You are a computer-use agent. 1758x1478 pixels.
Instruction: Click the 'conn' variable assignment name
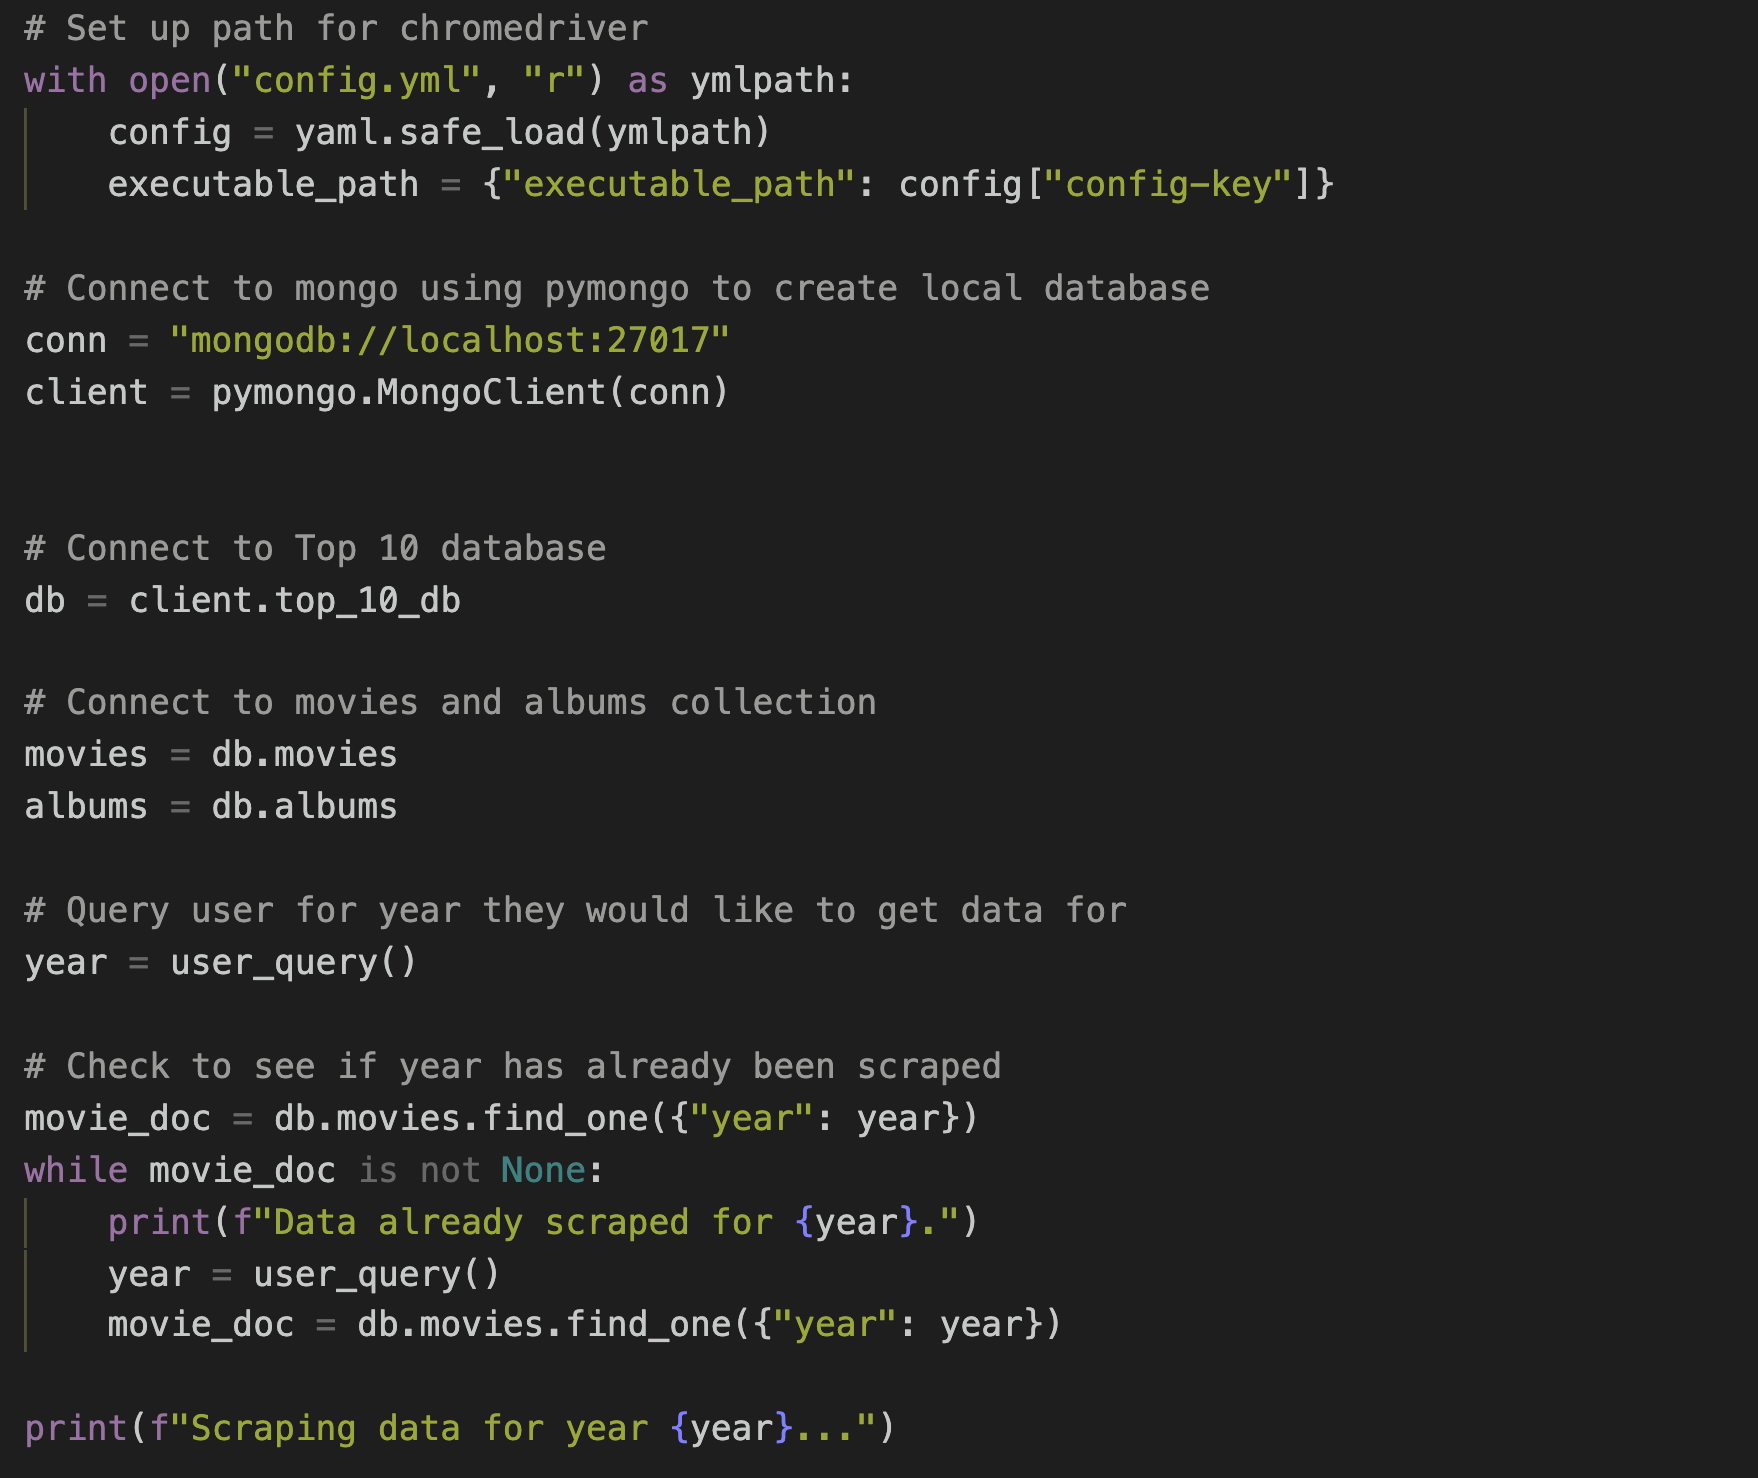[66, 340]
